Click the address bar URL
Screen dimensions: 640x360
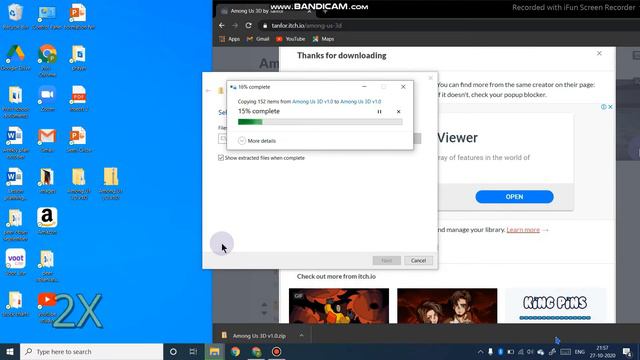[x=307, y=26]
